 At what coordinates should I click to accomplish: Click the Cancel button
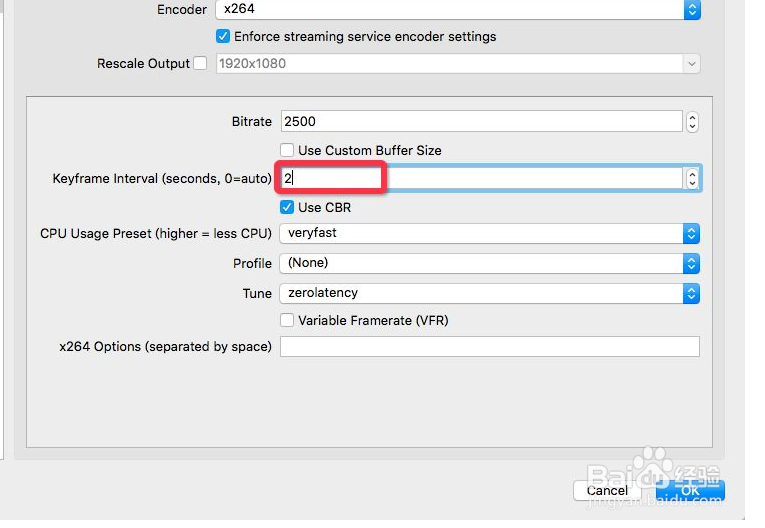607,490
